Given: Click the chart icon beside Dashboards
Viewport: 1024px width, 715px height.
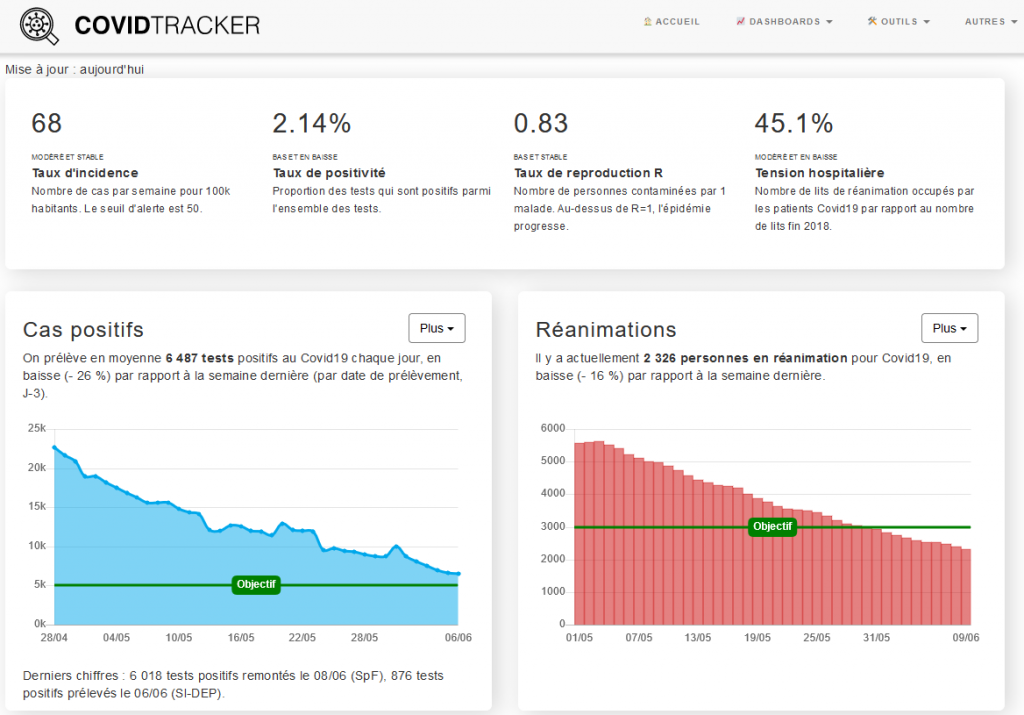Looking at the screenshot, I should coord(741,22).
